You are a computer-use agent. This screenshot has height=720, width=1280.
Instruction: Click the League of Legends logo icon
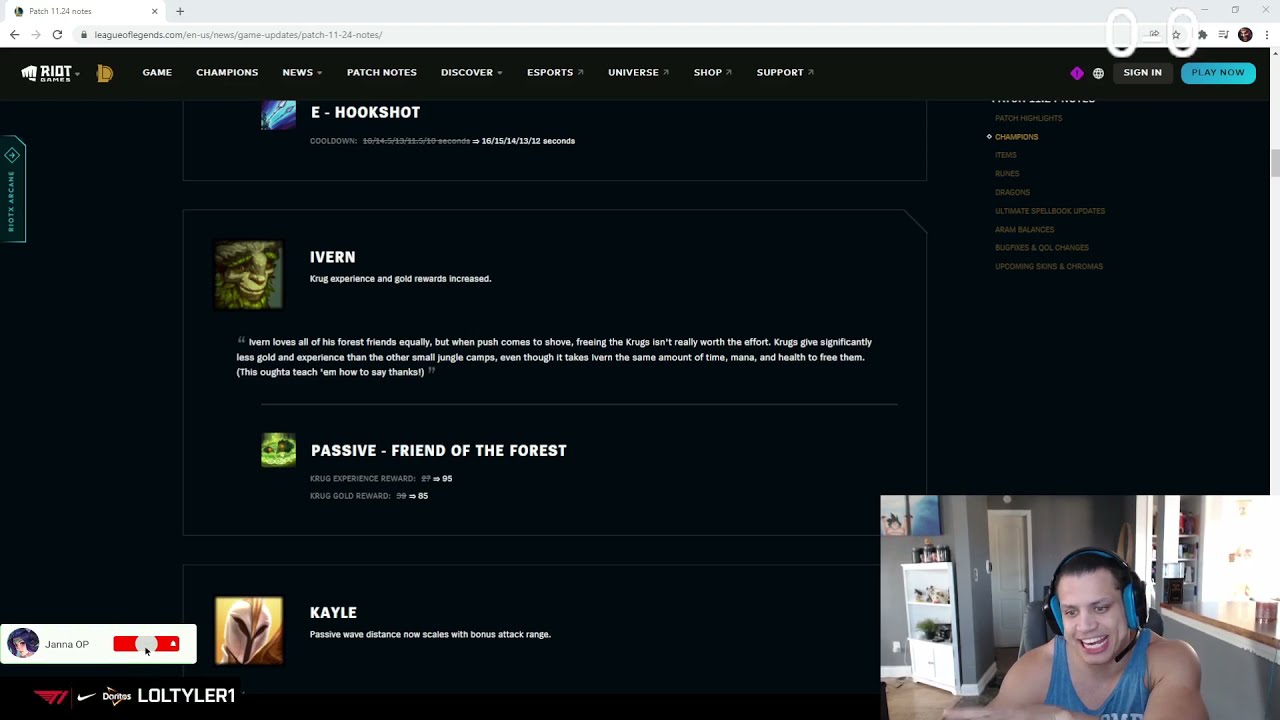105,73
